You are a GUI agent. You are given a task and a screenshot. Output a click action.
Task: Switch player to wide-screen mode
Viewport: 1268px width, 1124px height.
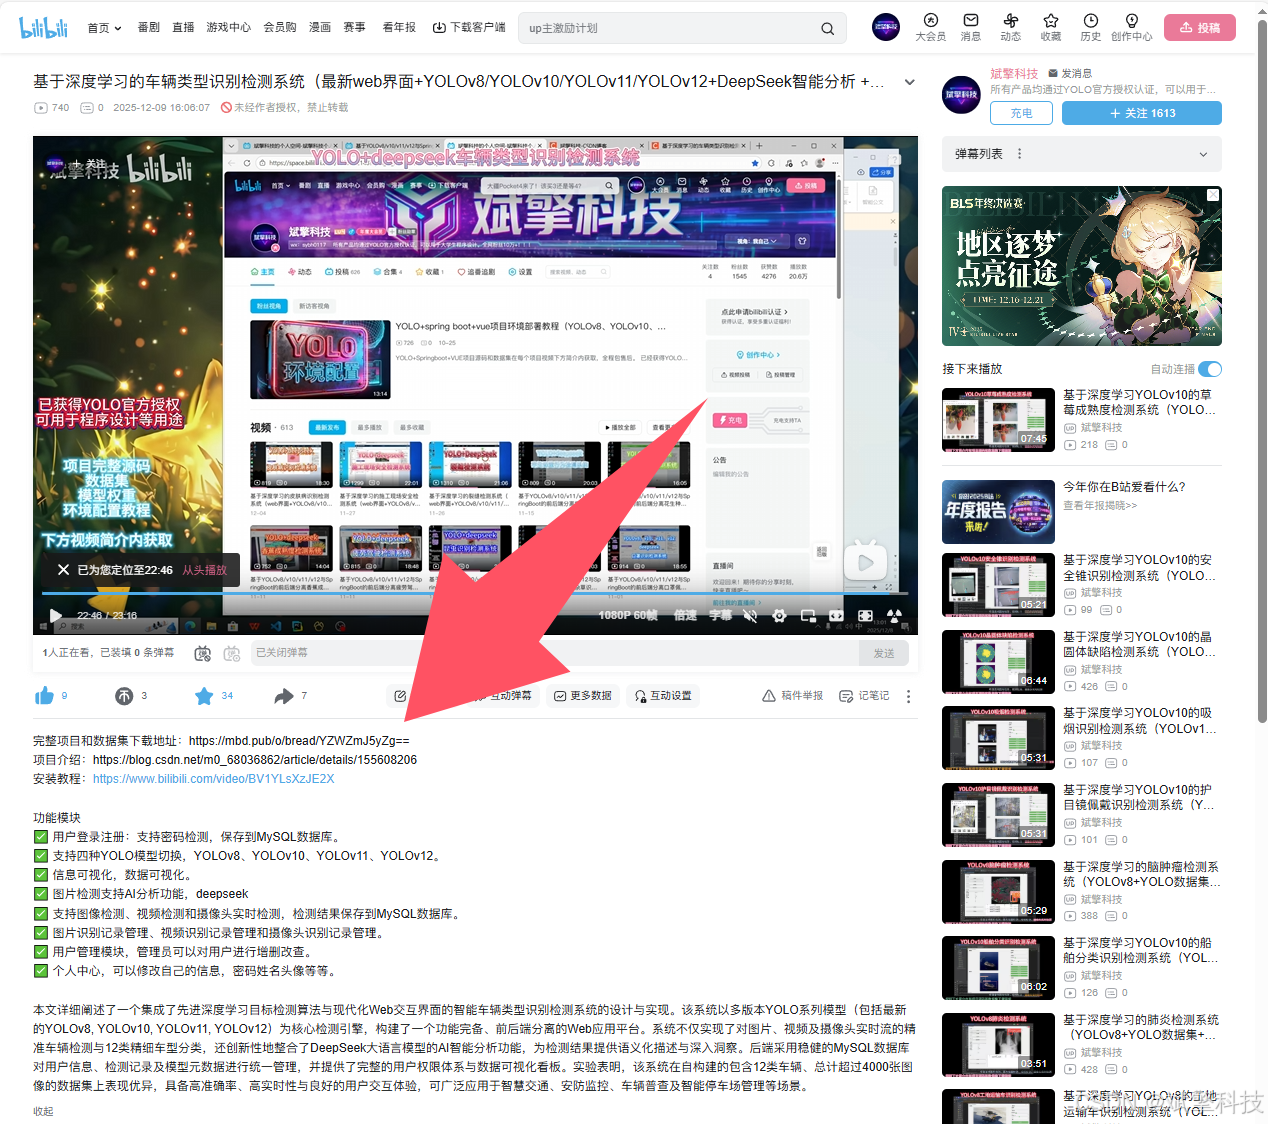pyautogui.click(x=836, y=616)
